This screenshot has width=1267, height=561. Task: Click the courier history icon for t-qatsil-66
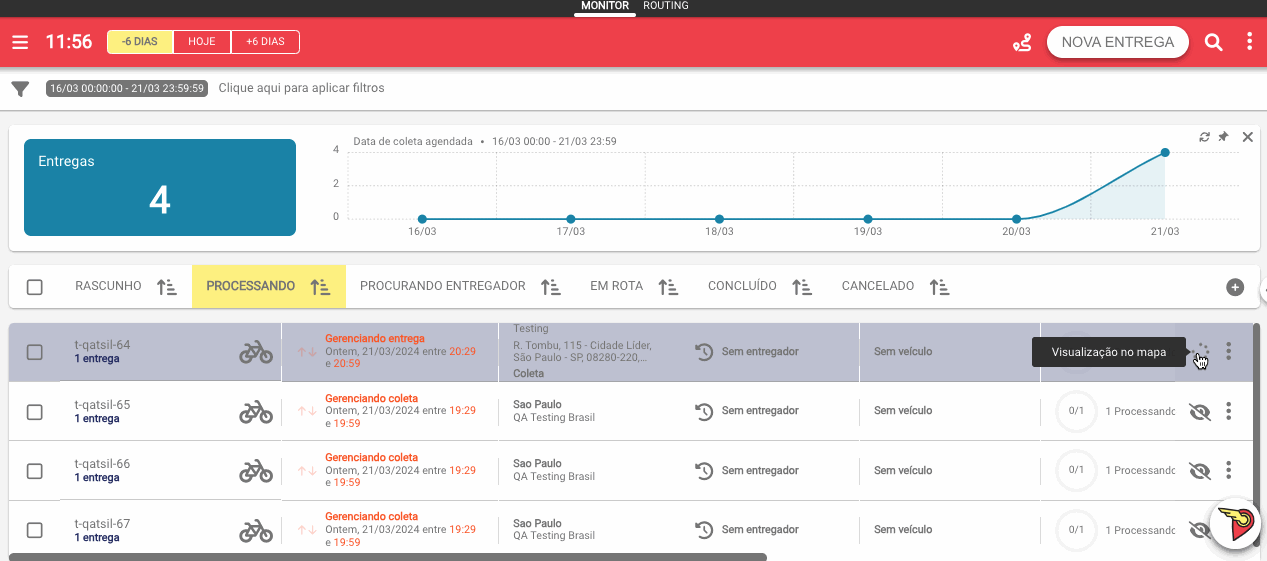[704, 470]
